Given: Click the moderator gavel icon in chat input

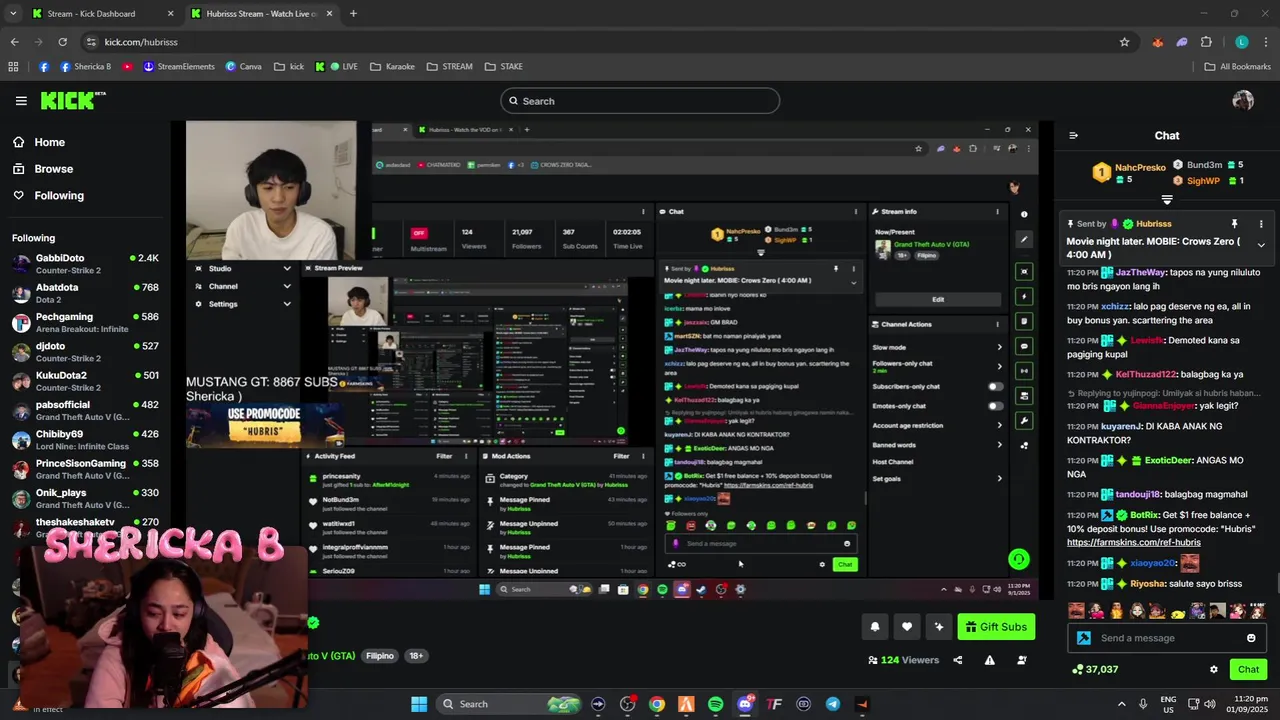Looking at the screenshot, I should point(1084,638).
